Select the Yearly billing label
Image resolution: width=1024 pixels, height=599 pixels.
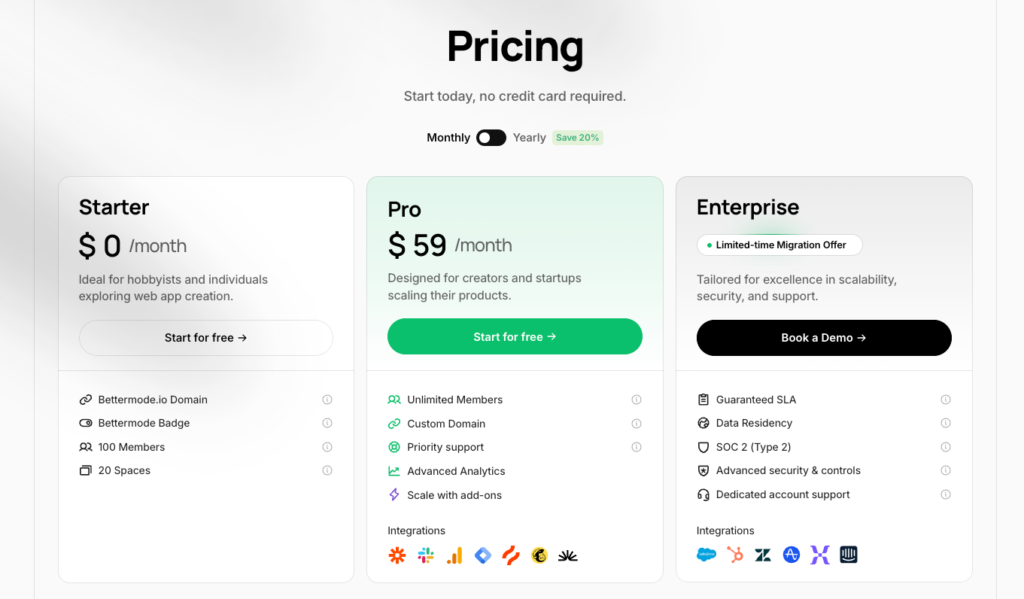point(529,138)
